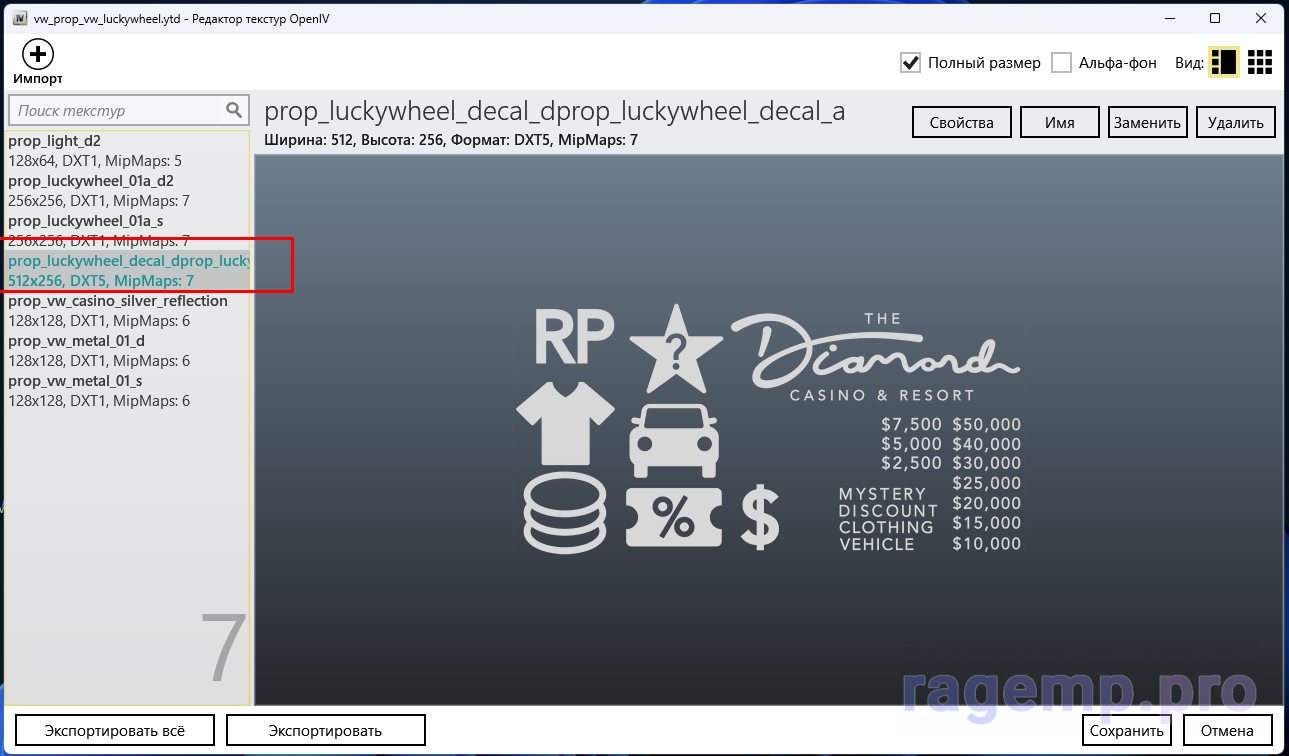Click the Экспортировать button

(326, 730)
